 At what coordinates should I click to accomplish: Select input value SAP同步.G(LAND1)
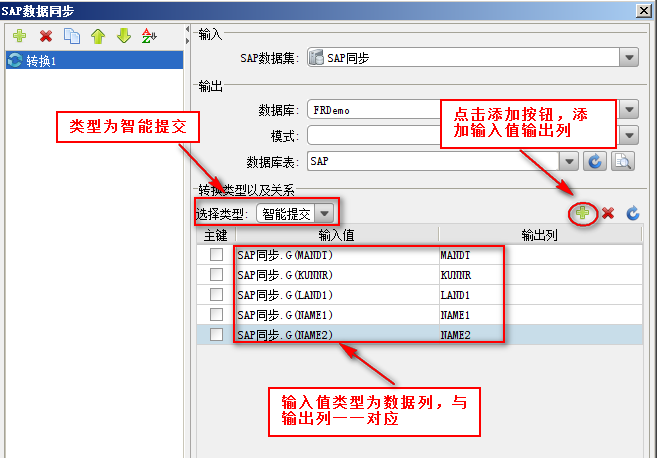[337, 295]
